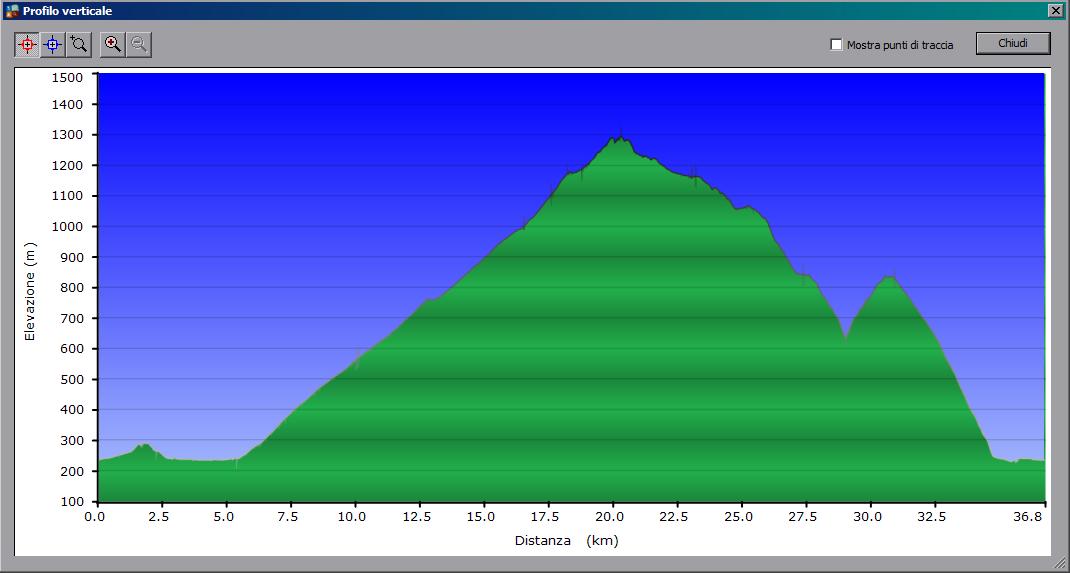Click the 1500 elevation axis value
The width and height of the screenshot is (1070, 573).
68,77
